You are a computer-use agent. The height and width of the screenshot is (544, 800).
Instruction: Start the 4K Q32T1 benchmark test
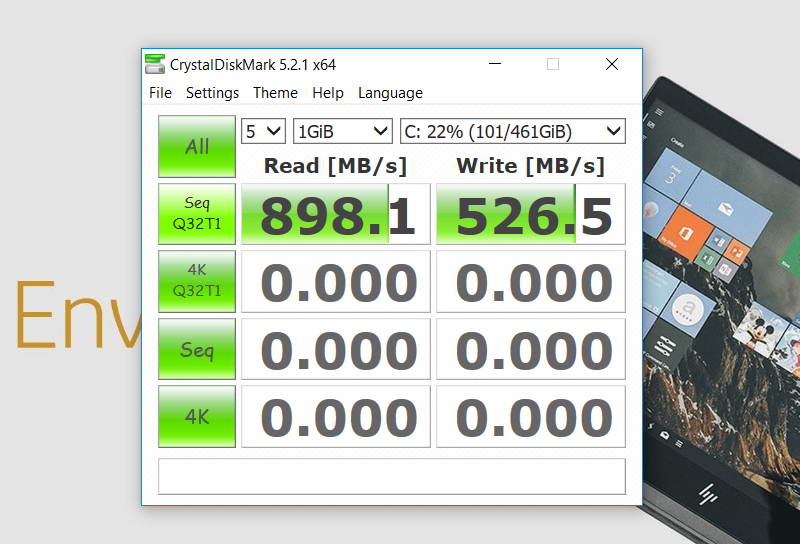coord(197,281)
